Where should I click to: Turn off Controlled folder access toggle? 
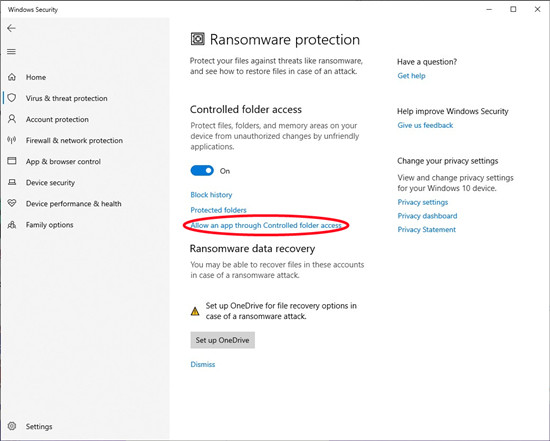[x=202, y=171]
